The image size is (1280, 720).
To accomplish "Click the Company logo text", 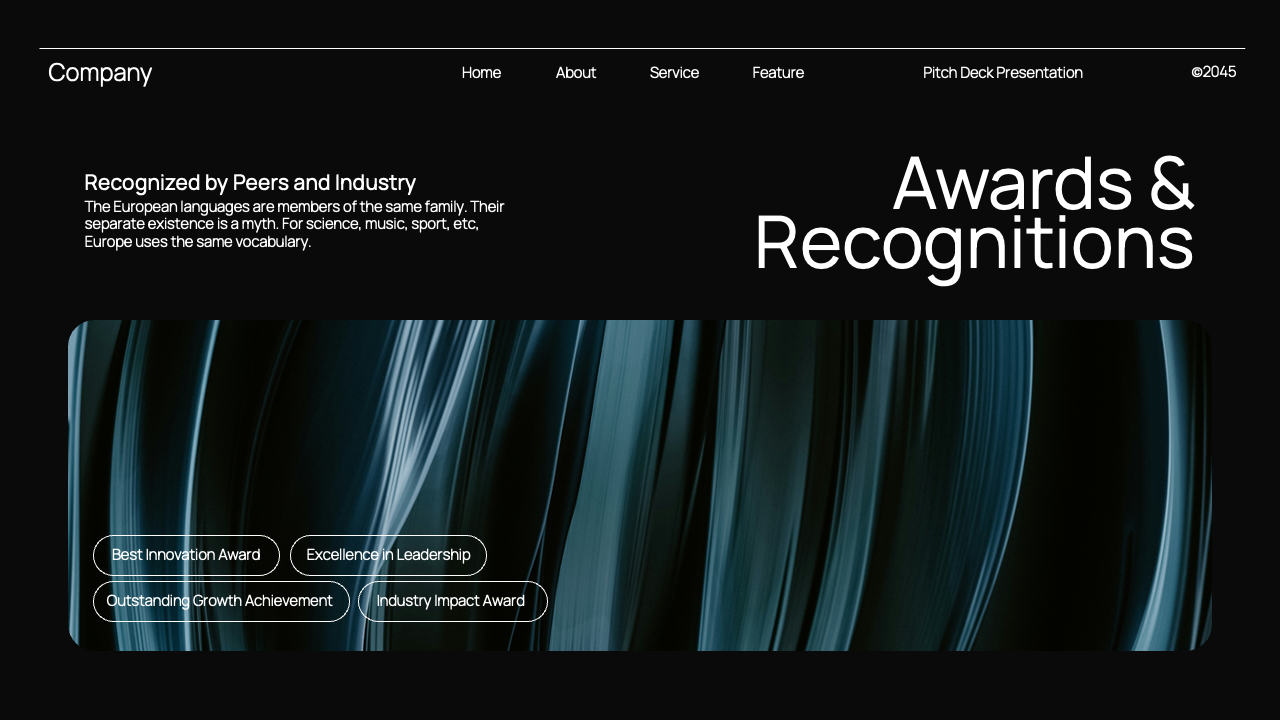I will 100,73.
